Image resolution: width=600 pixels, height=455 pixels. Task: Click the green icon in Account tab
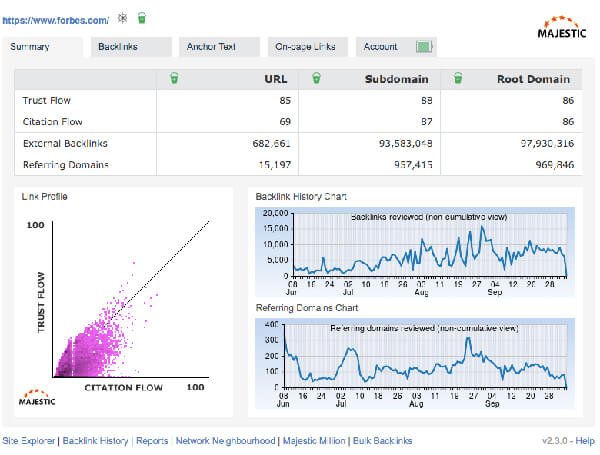tap(424, 47)
